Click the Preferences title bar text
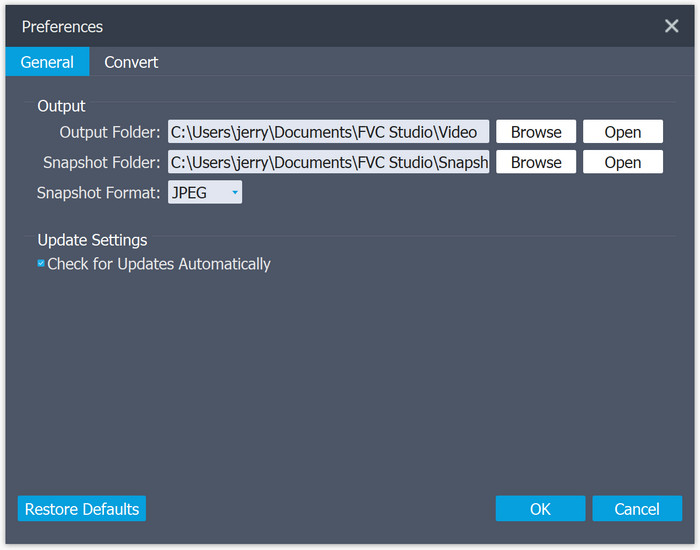 click(x=62, y=27)
